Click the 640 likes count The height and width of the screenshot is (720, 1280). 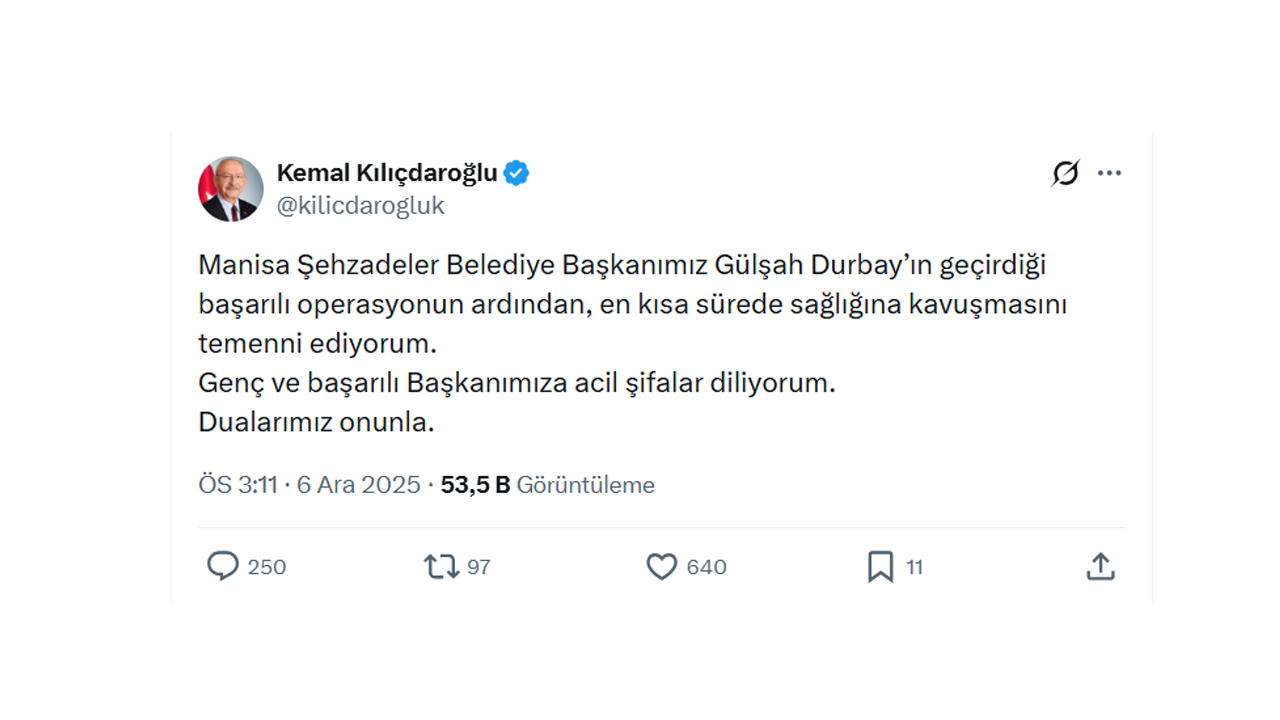coord(706,567)
